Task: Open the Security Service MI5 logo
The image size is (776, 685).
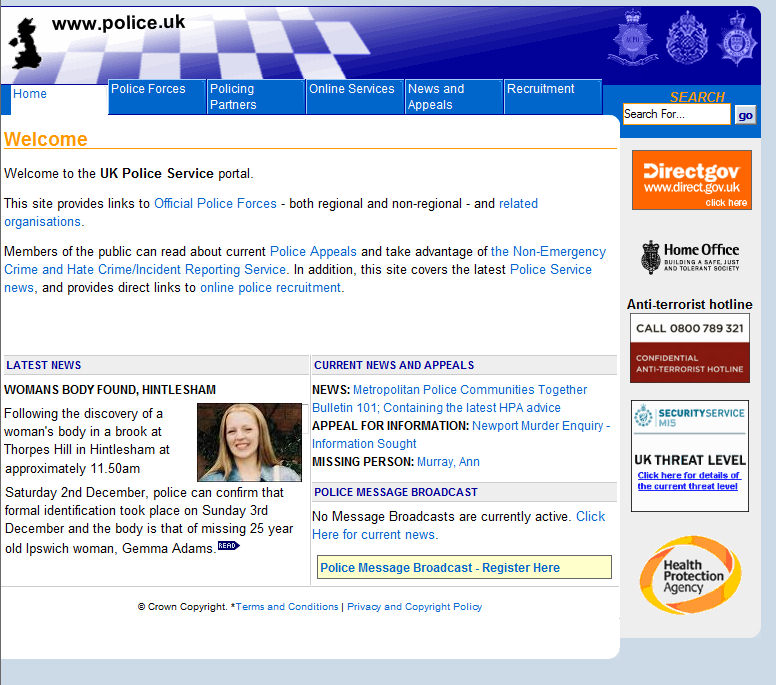Action: 689,417
